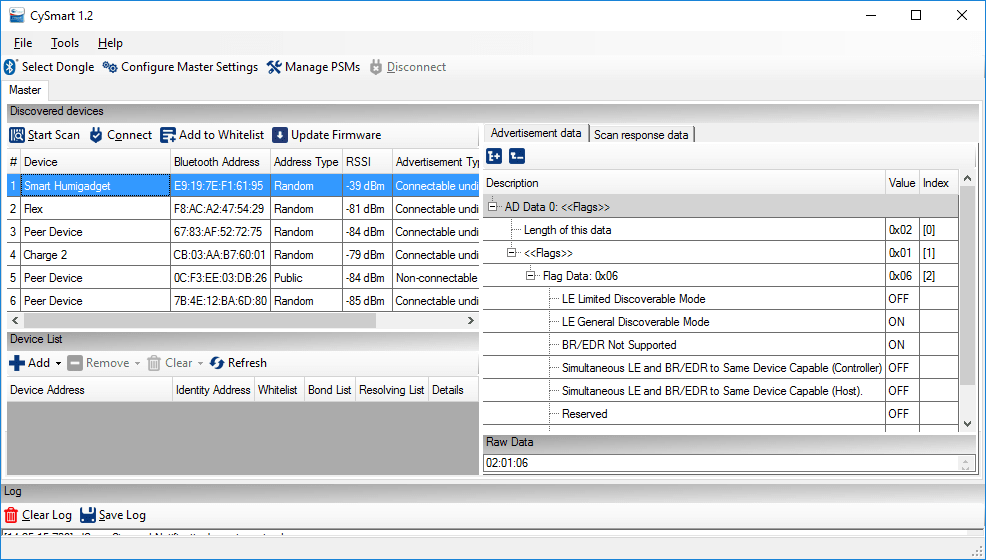Screen dimensions: 986x560
Task: Click the CySmart app icon in title bar
Action: pos(17,16)
